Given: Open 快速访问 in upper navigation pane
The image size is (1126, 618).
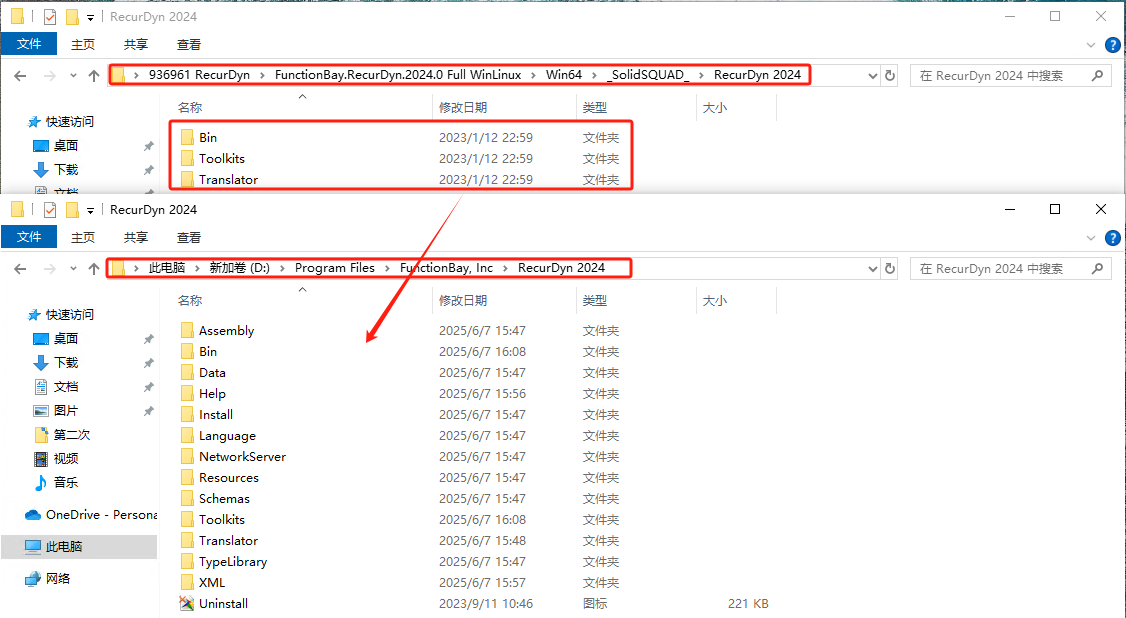Looking at the screenshot, I should 70,121.
